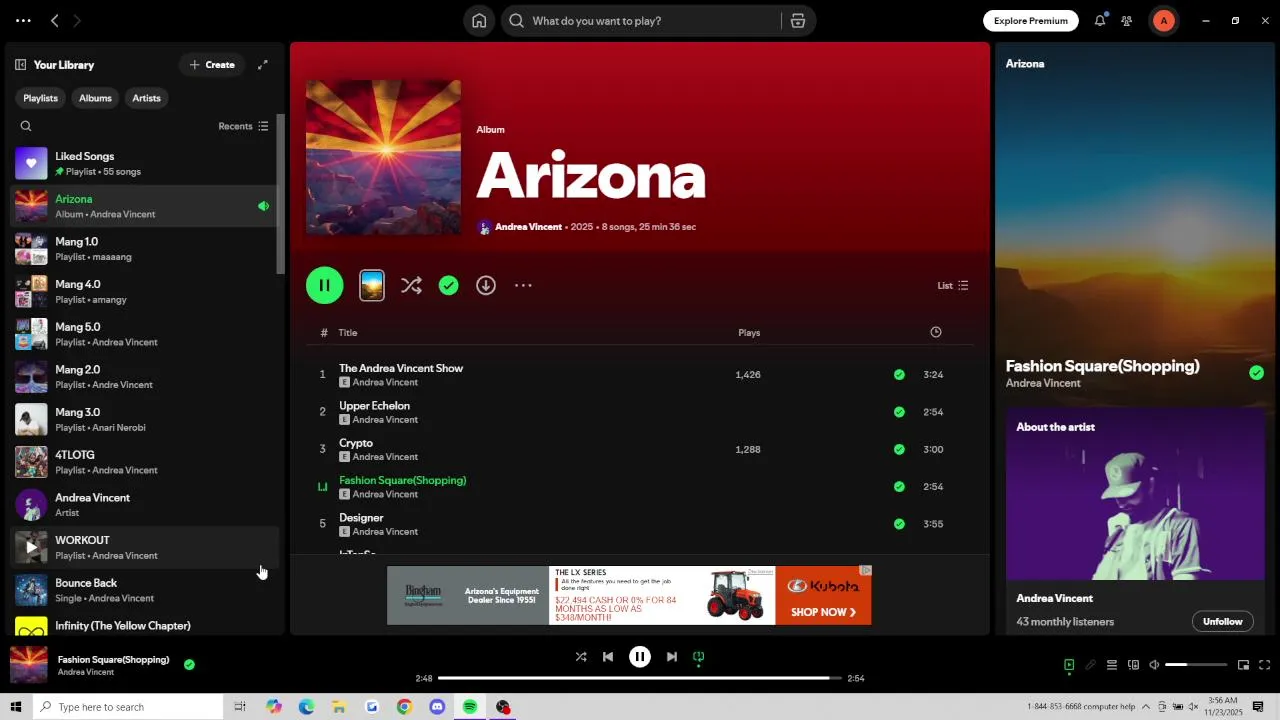Screen dimensions: 1280x720
Task: Filter library by Albums
Action: (x=95, y=98)
